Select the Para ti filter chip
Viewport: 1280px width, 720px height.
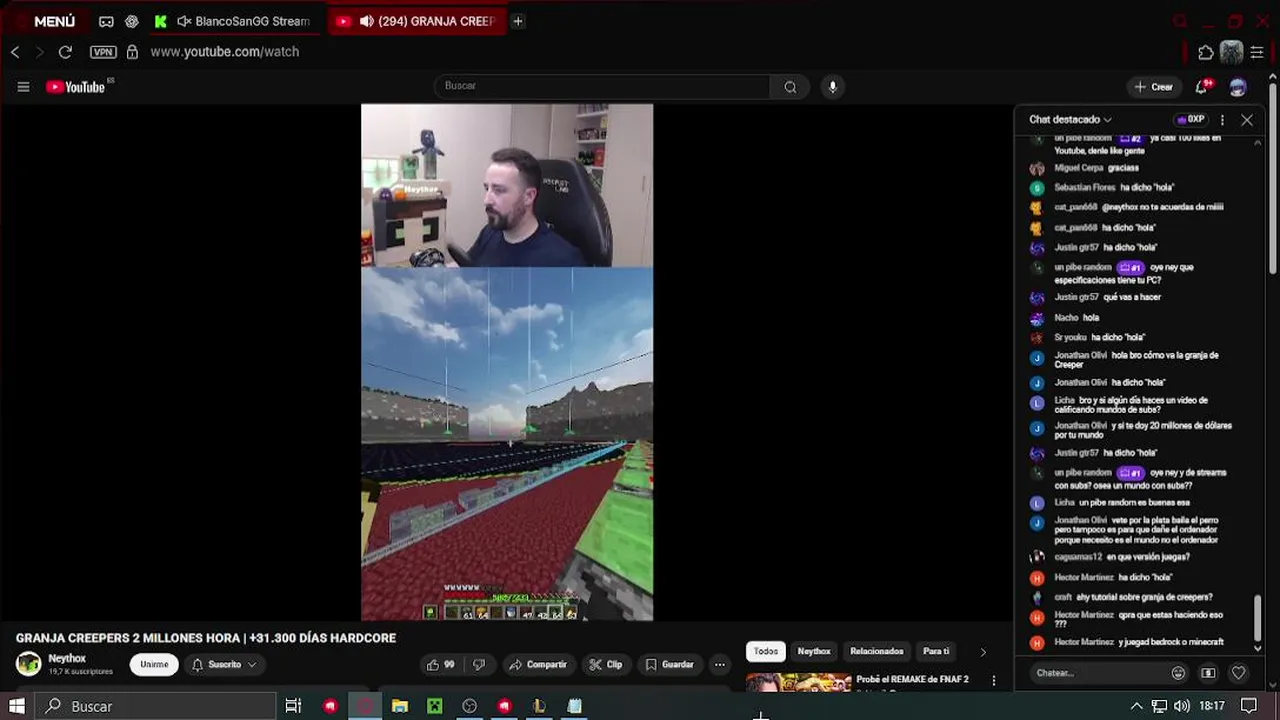936,651
